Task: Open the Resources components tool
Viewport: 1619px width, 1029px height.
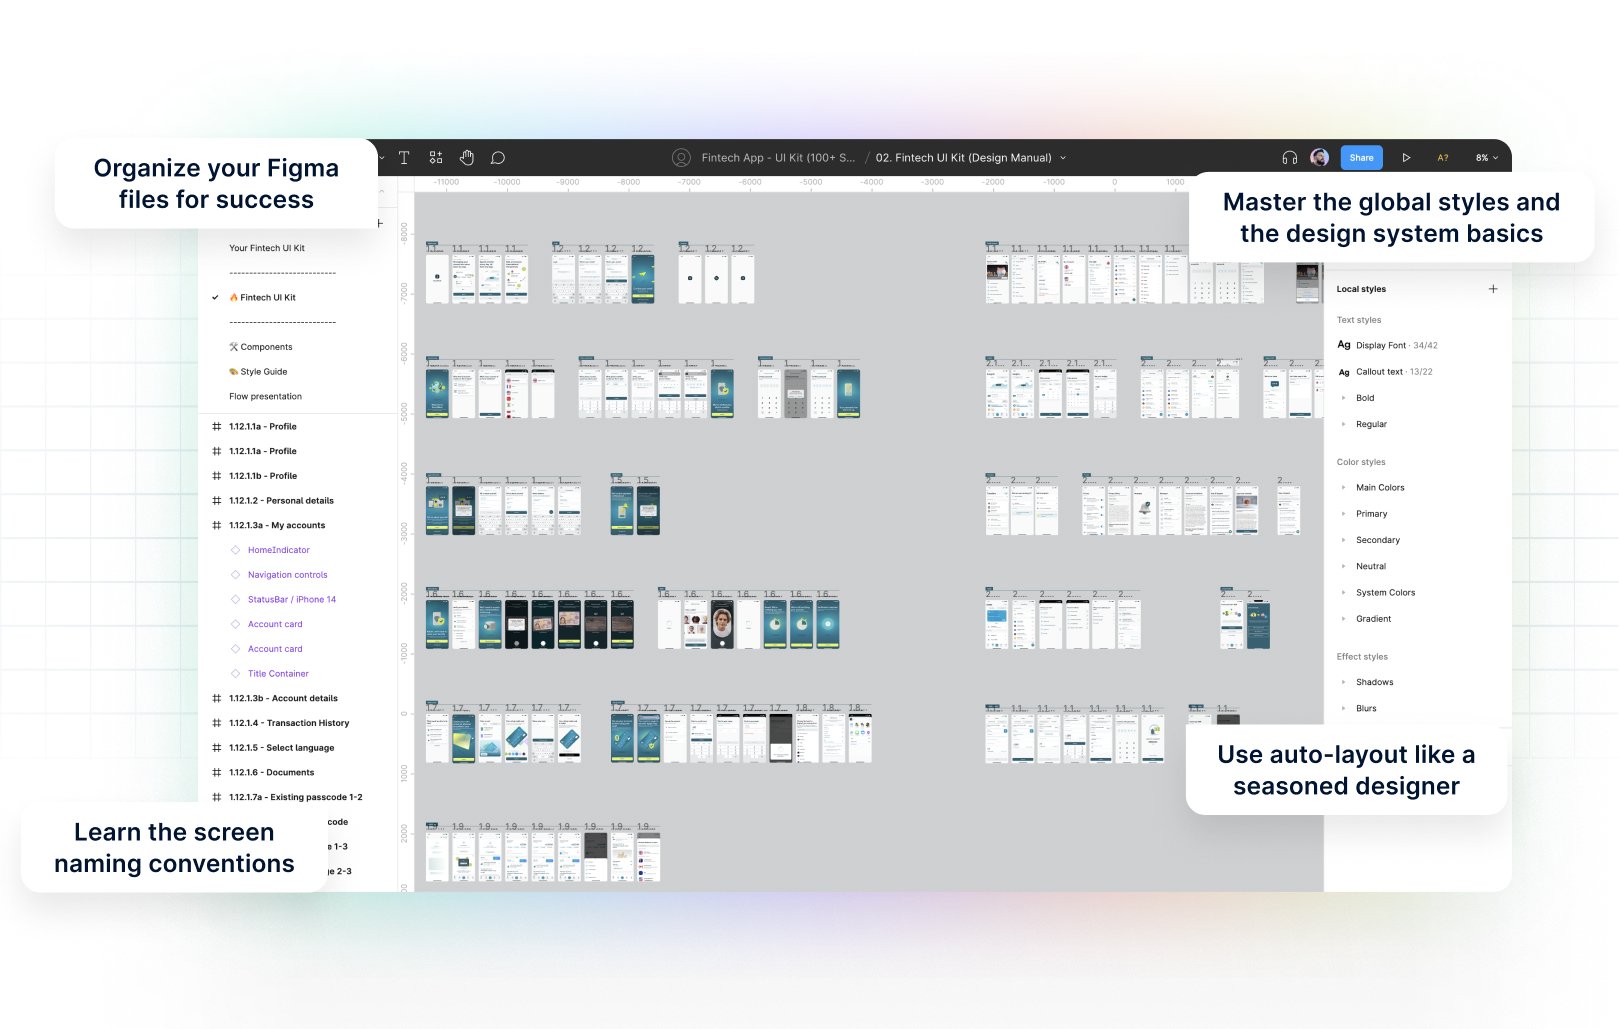Action: click(436, 157)
